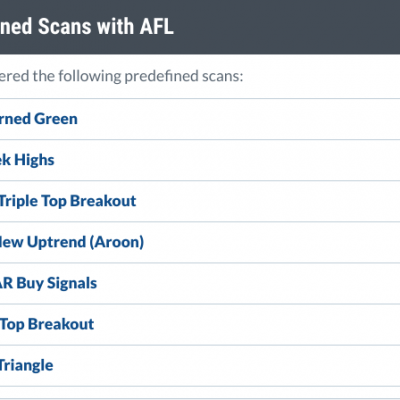
Task: Open the SAR Buy Signals link
Action: [48, 283]
